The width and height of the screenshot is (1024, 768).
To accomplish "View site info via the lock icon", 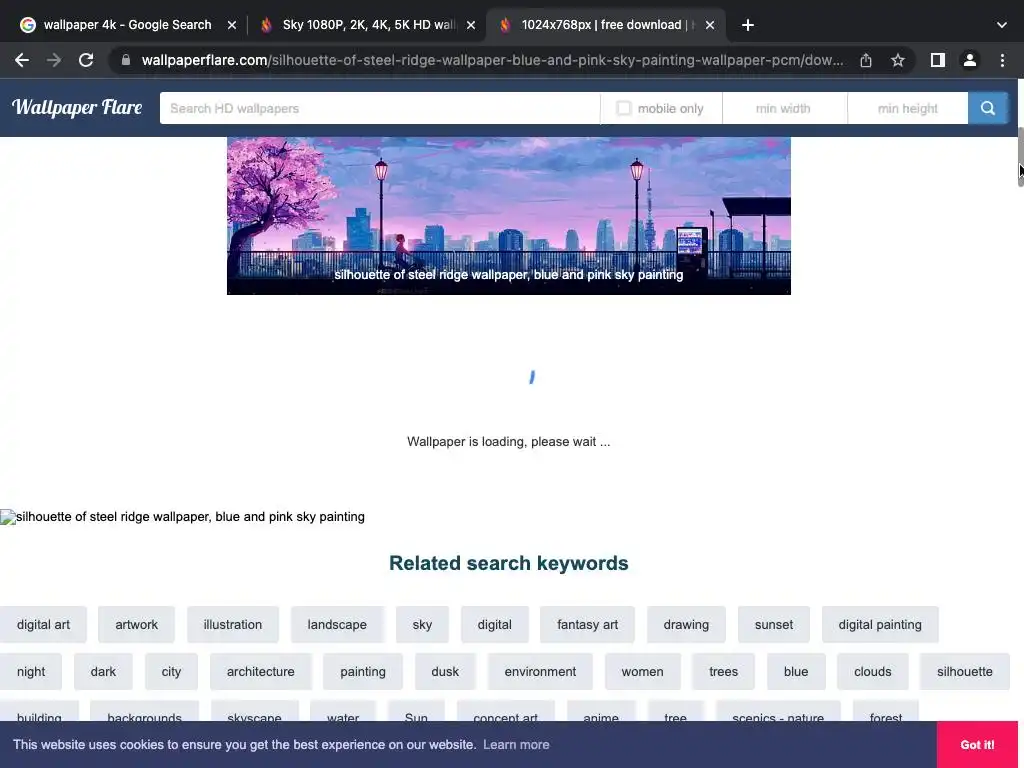I will coord(126,60).
